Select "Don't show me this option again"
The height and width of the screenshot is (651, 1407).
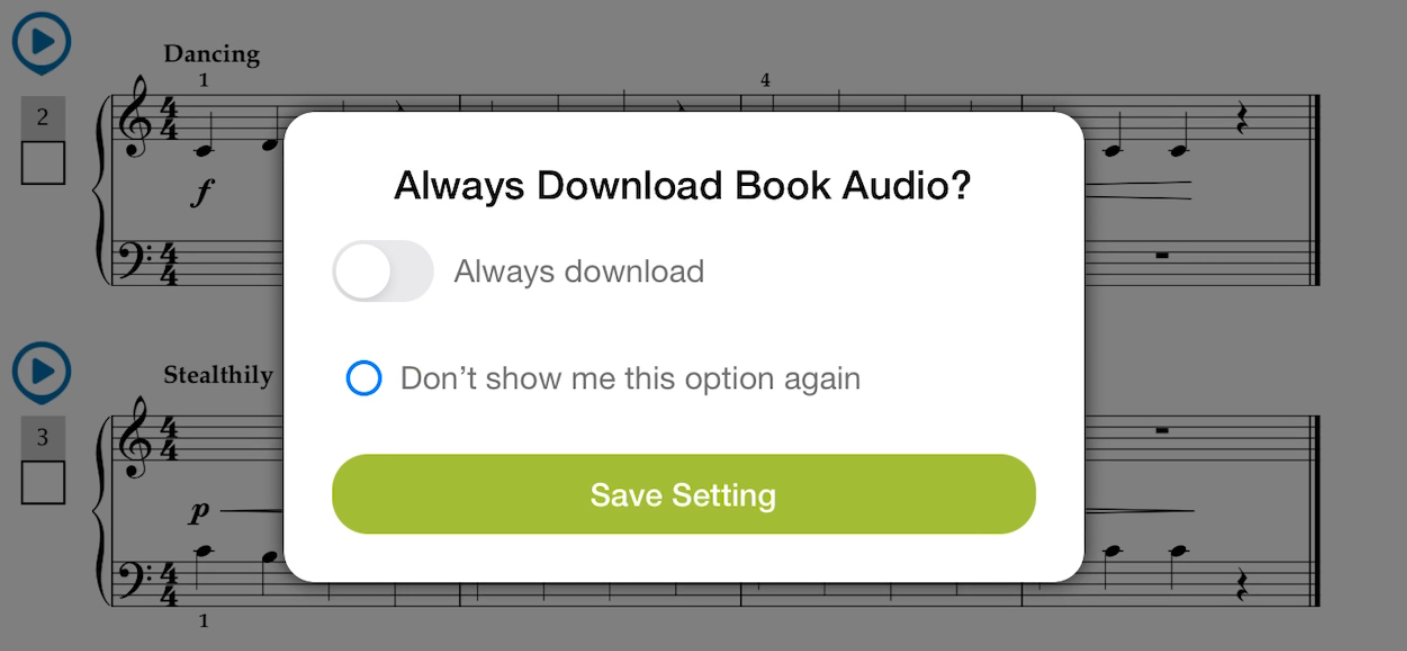pos(364,378)
